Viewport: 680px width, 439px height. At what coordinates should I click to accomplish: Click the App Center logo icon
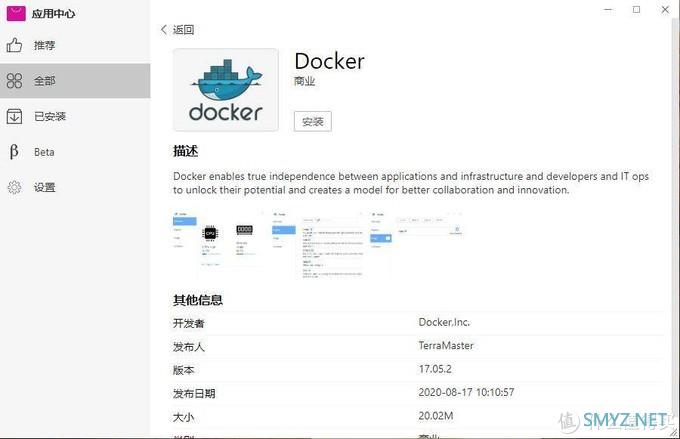coord(16,13)
